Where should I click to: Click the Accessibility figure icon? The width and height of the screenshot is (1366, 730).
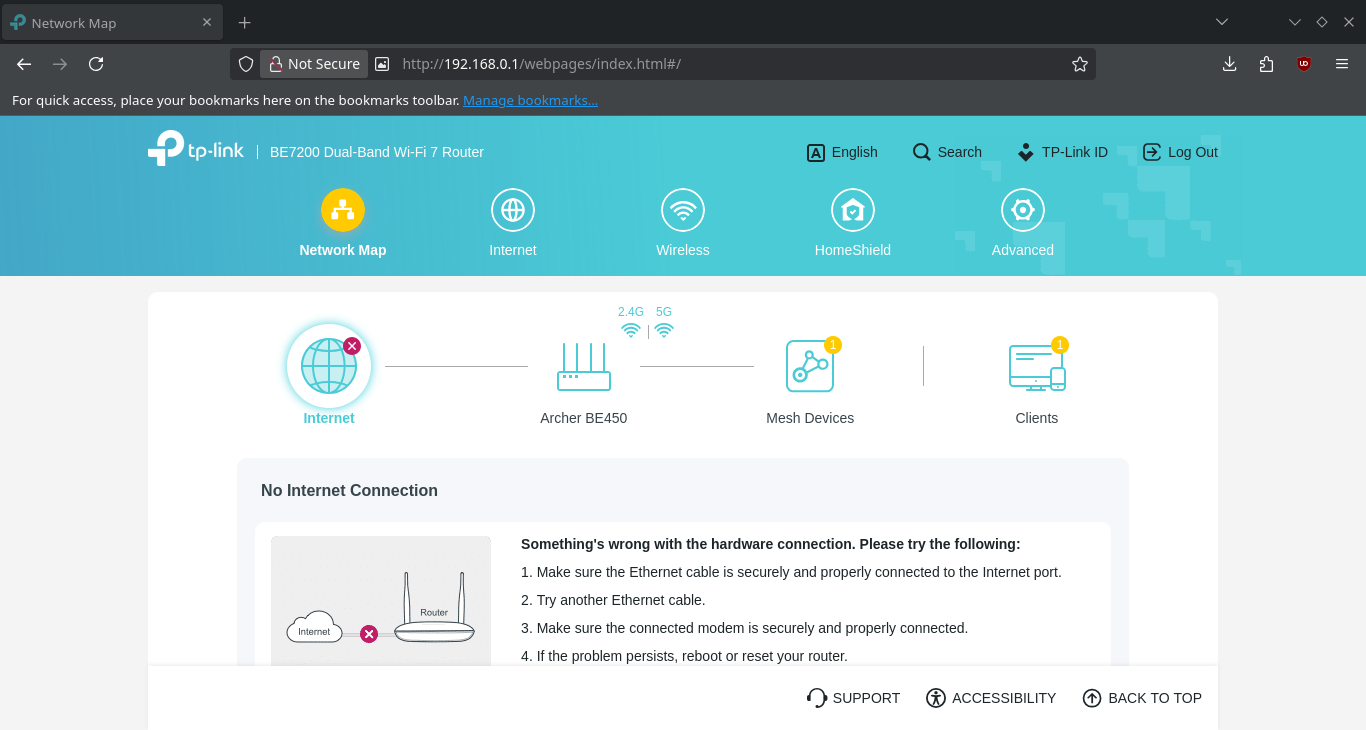click(x=936, y=698)
